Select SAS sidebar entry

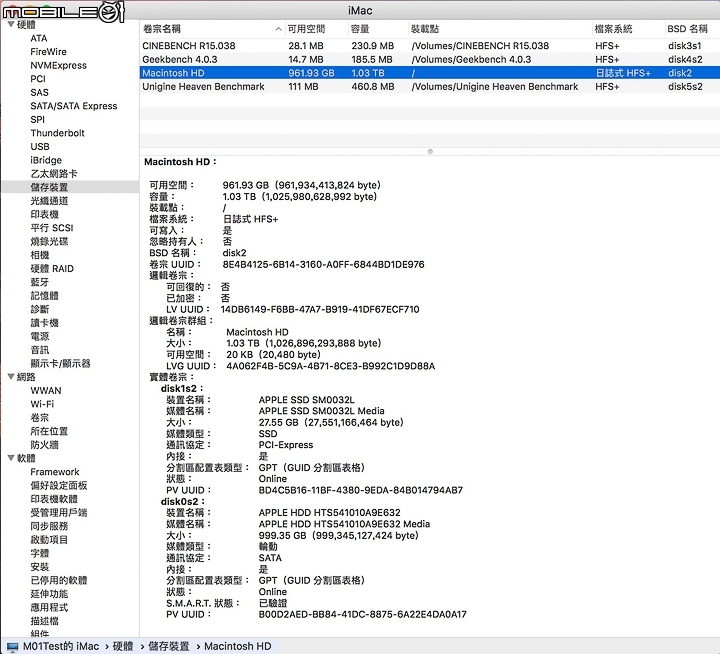click(39, 92)
